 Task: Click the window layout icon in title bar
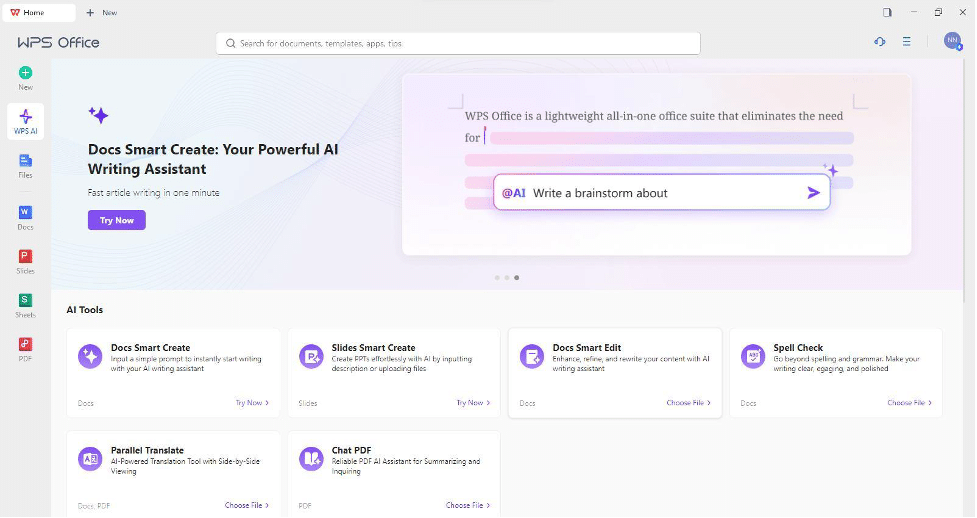[x=887, y=12]
